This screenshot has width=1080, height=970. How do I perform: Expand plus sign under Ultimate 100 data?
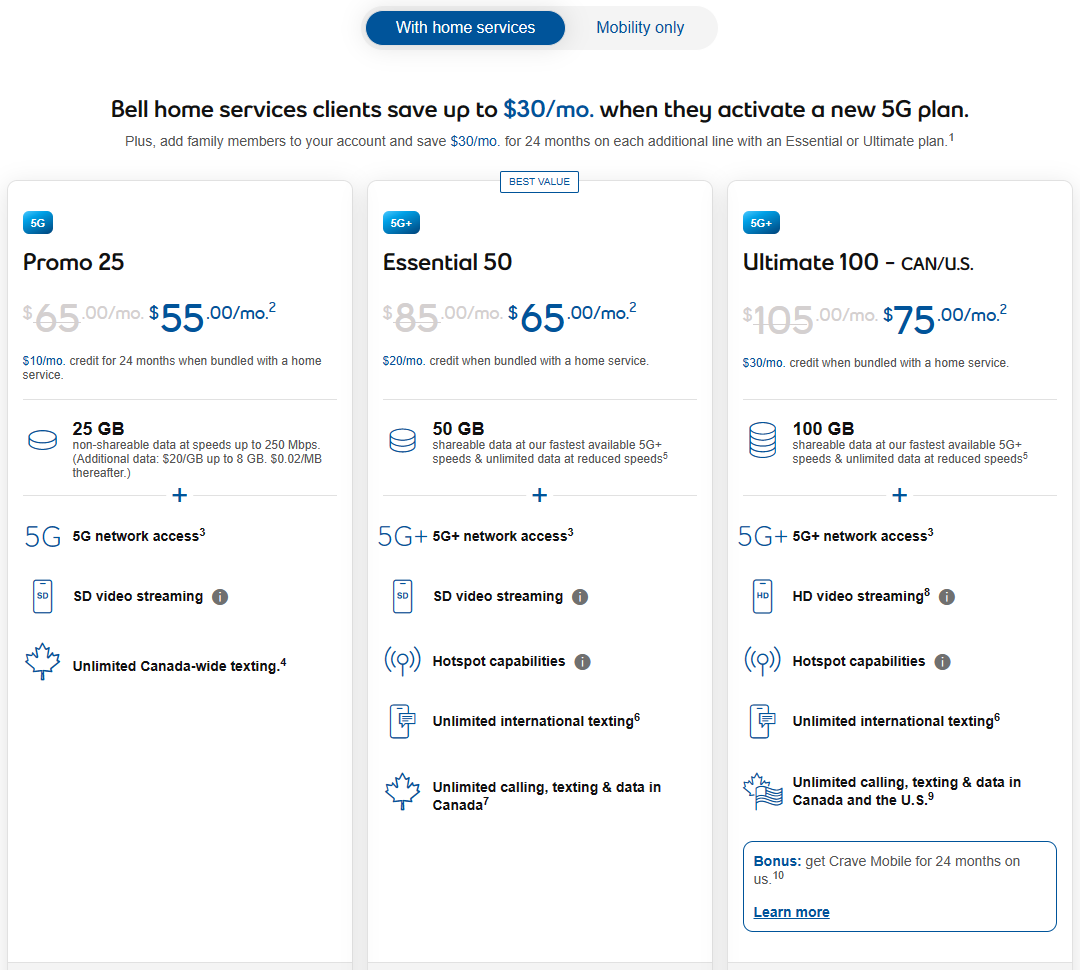tap(900, 495)
